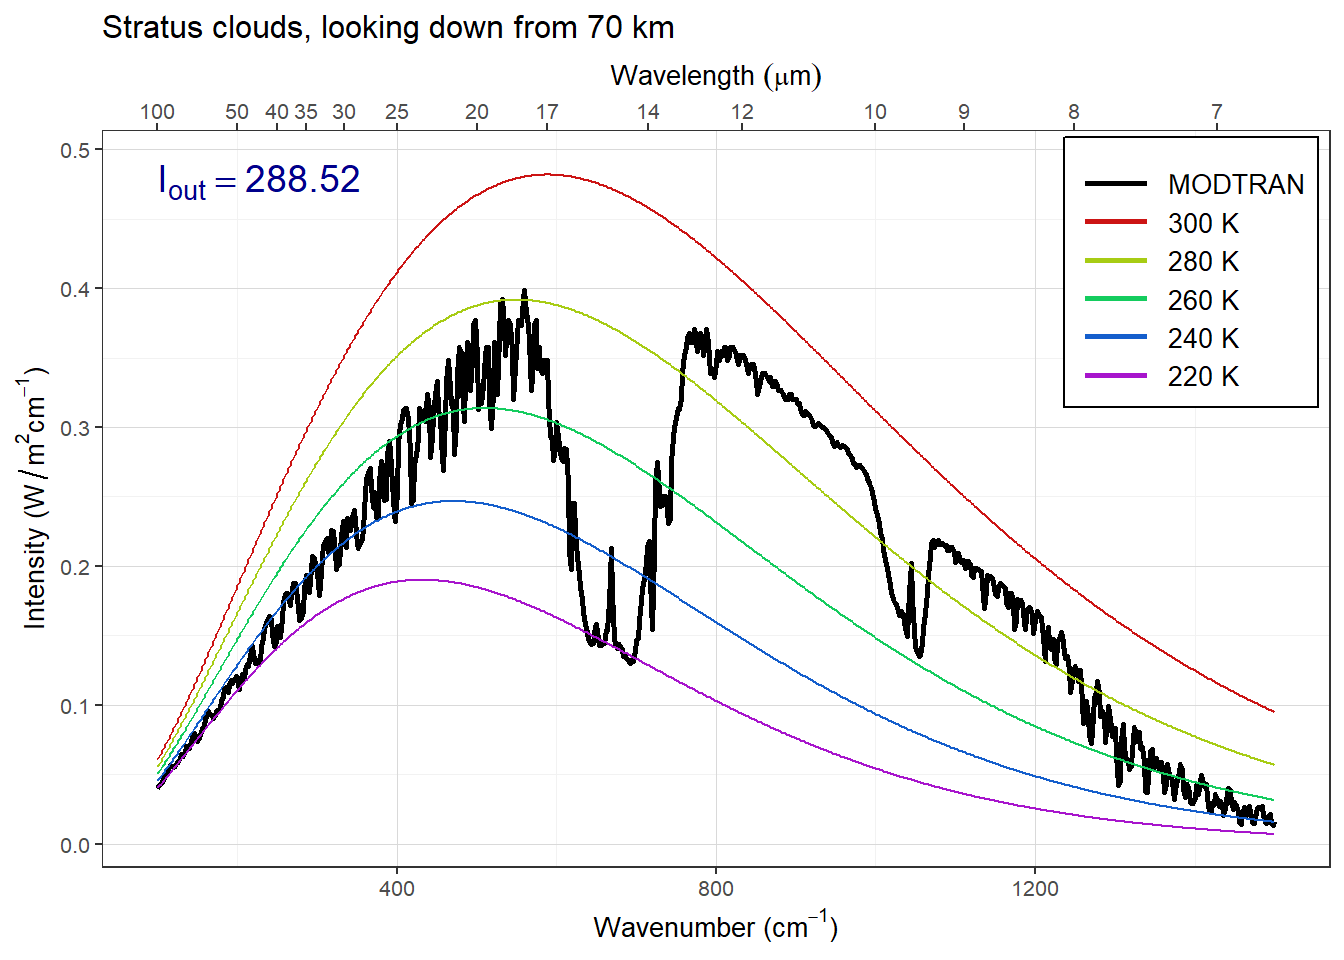This screenshot has height=960, width=1344.
Task: Click the 400 wavenumber tick label
Action: [x=397, y=888]
